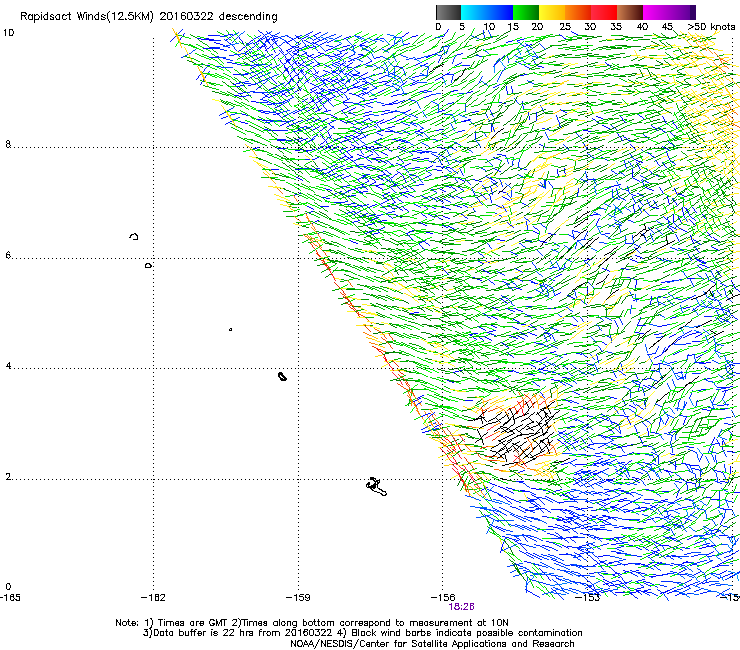740x650 pixels.
Task: Select the "45" label under the color legend
Action: [x=667, y=27]
